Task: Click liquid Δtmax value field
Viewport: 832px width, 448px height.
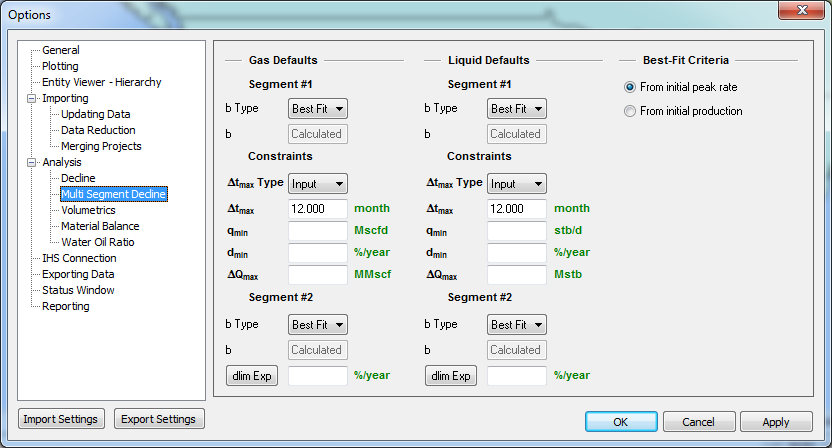Action: point(516,209)
